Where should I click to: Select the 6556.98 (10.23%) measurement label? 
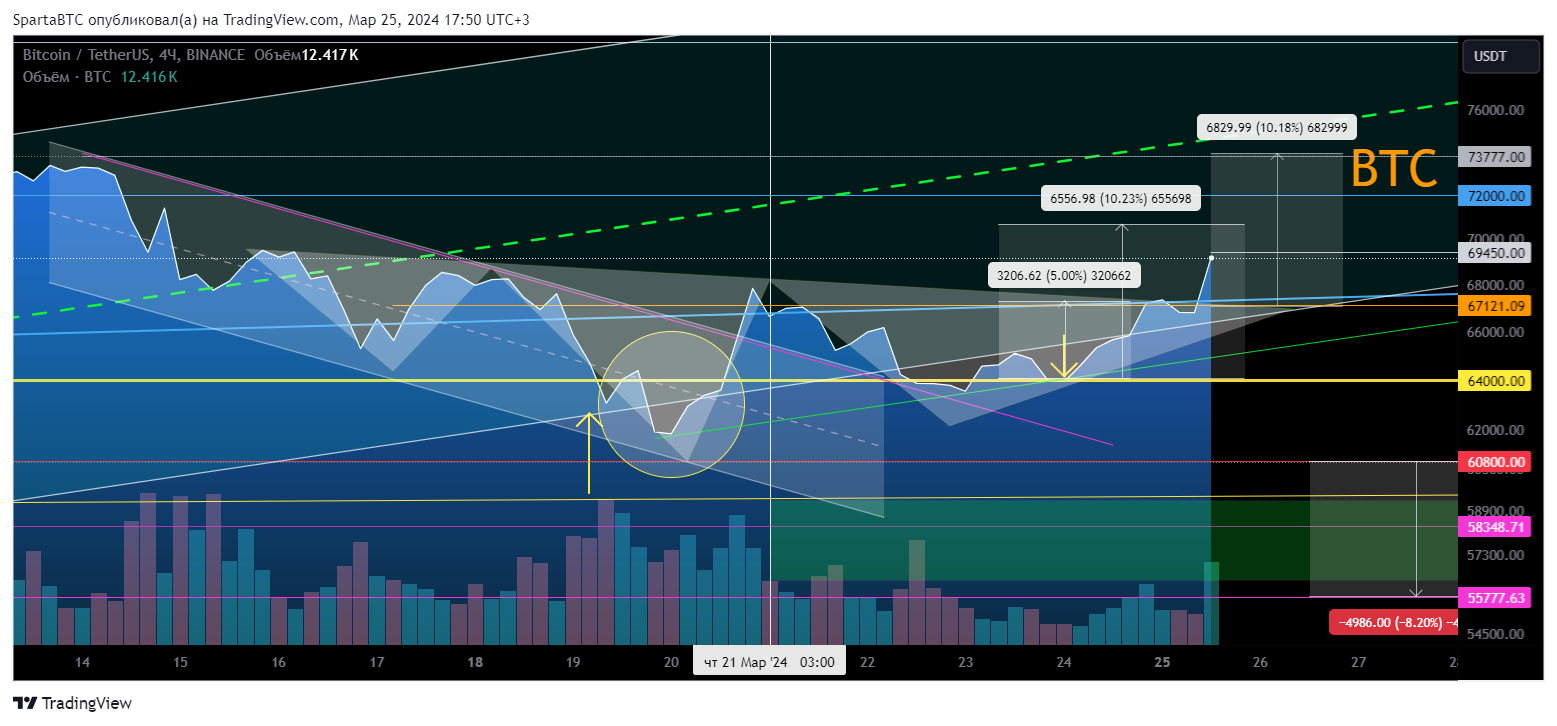[x=1120, y=199]
